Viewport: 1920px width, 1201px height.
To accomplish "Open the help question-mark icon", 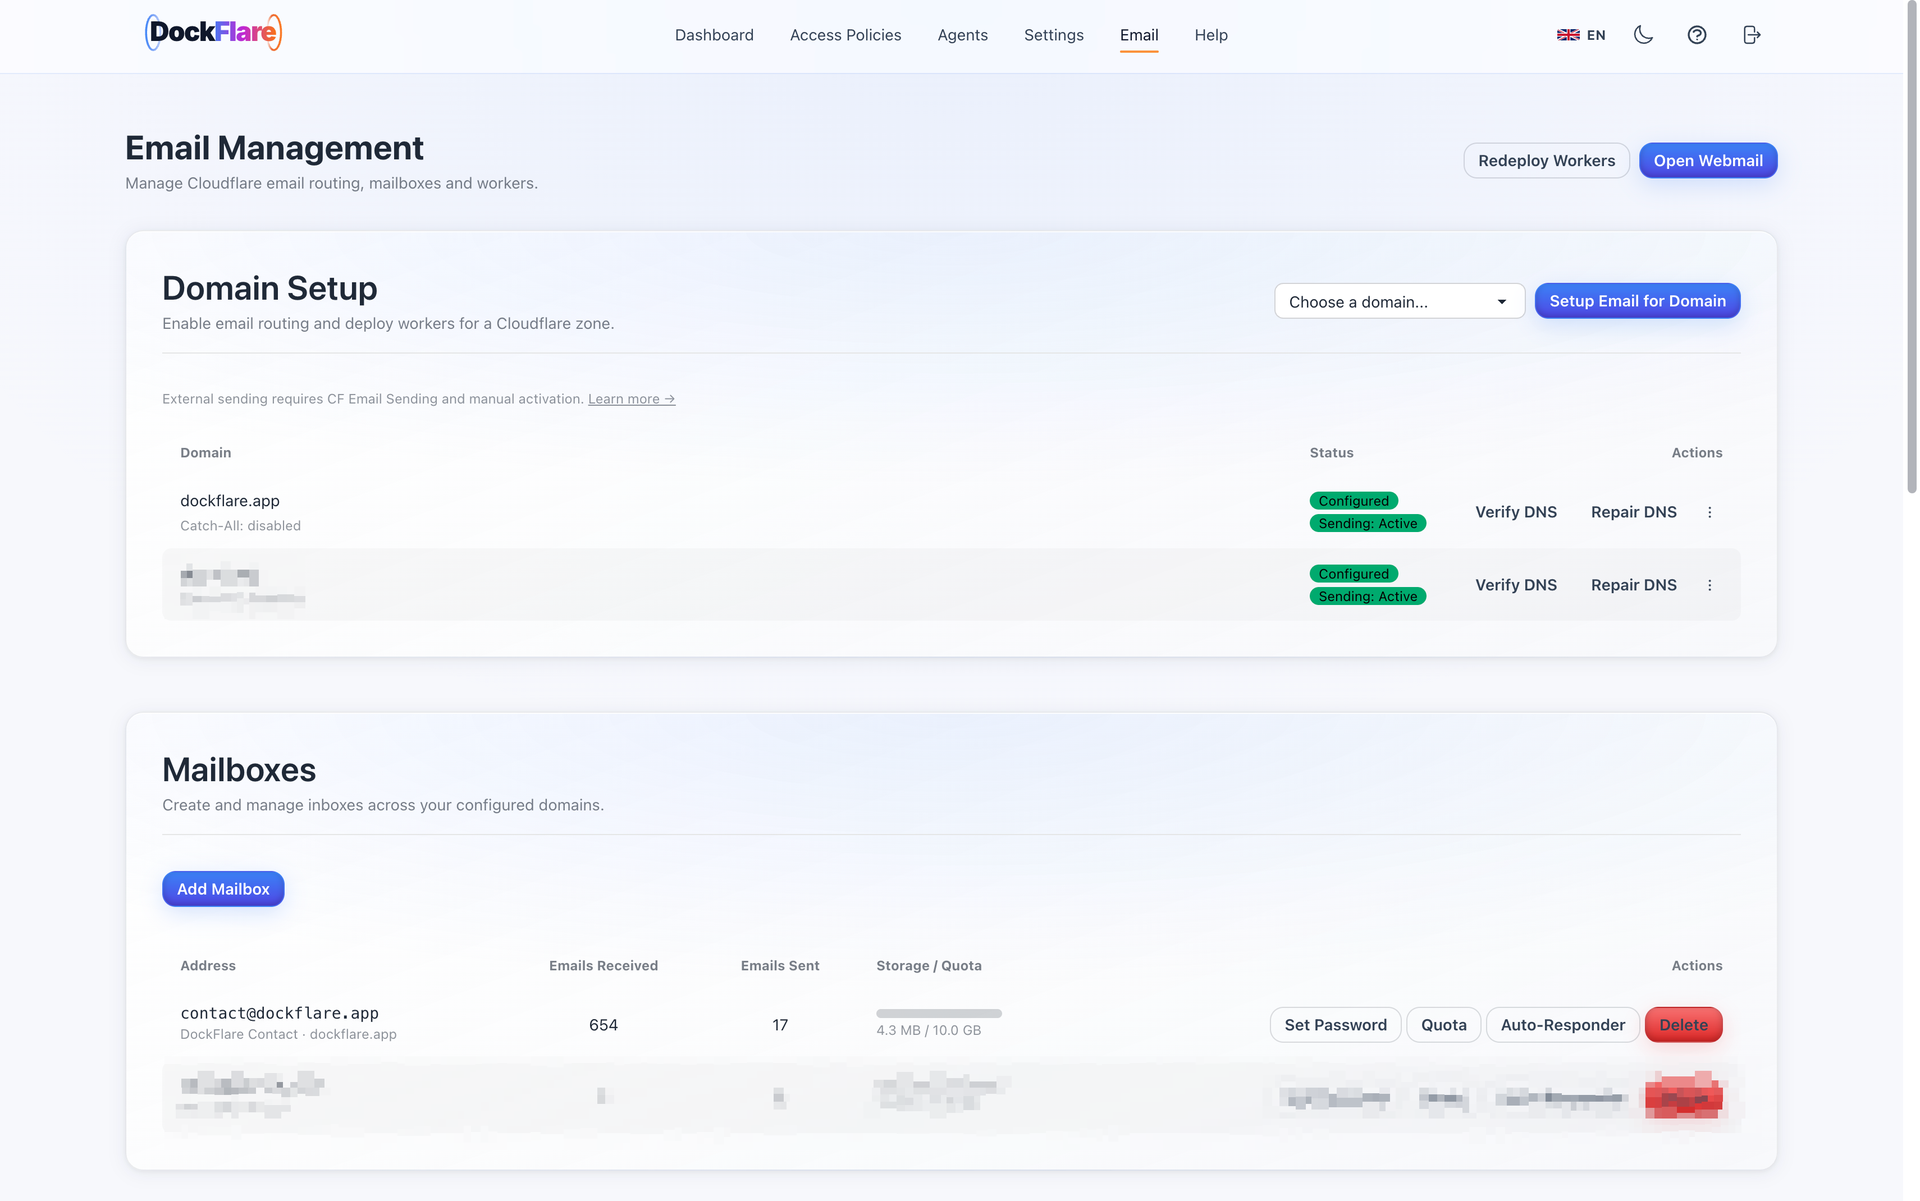I will point(1697,35).
